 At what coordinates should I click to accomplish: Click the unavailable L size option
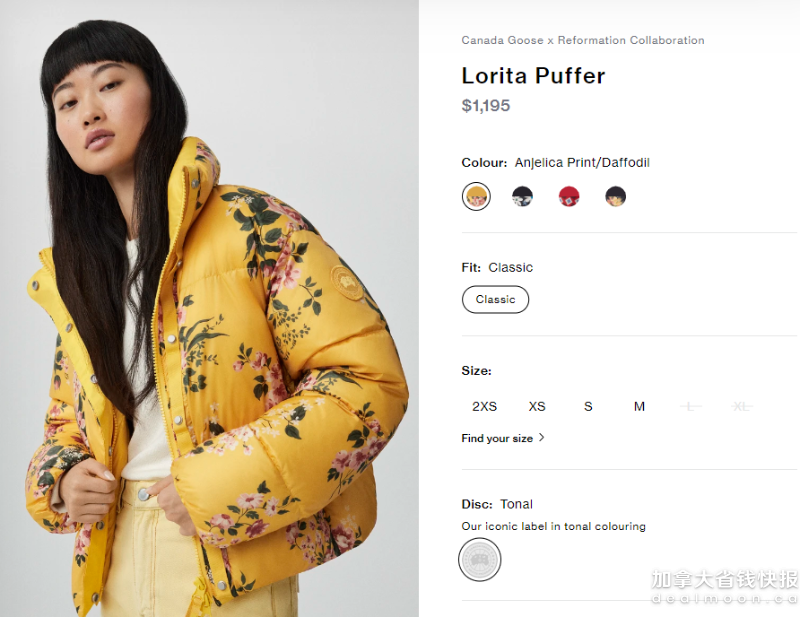690,406
